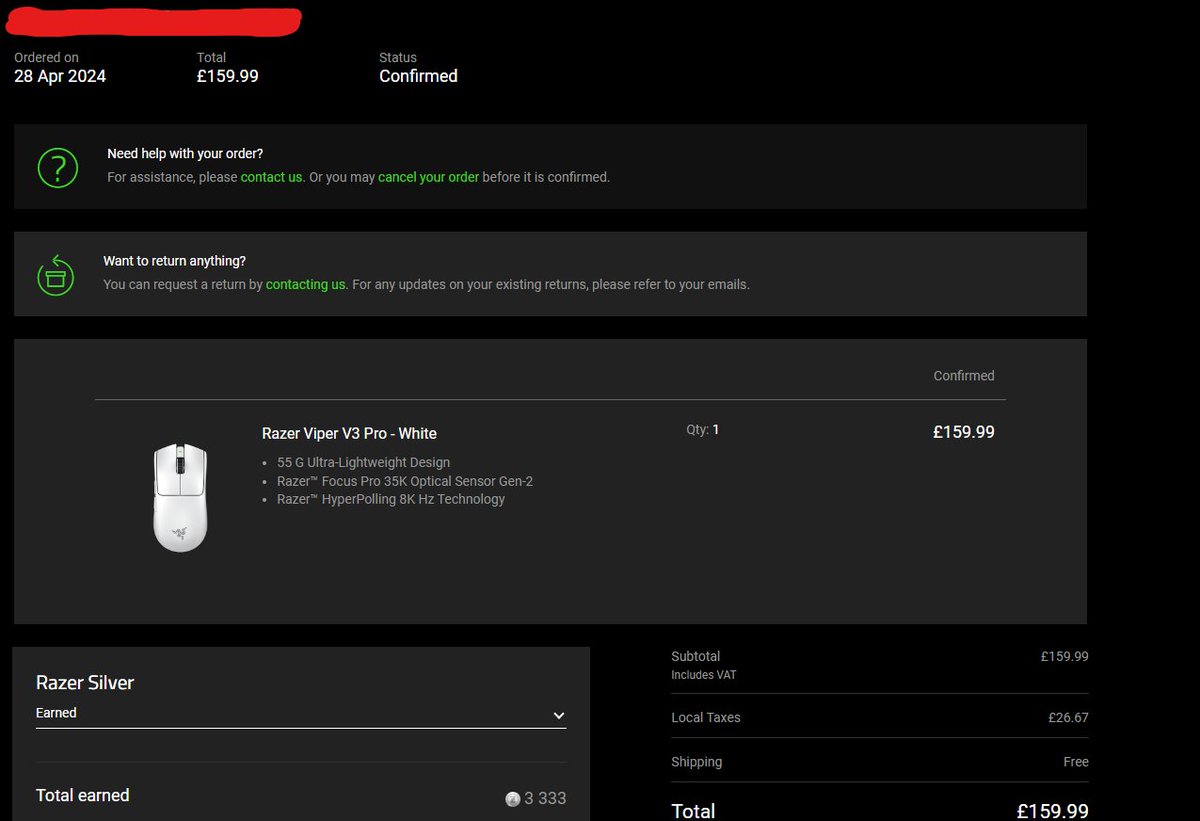Click the 'Confirmed' label in the product card
The width and height of the screenshot is (1200, 821).
tap(964, 376)
